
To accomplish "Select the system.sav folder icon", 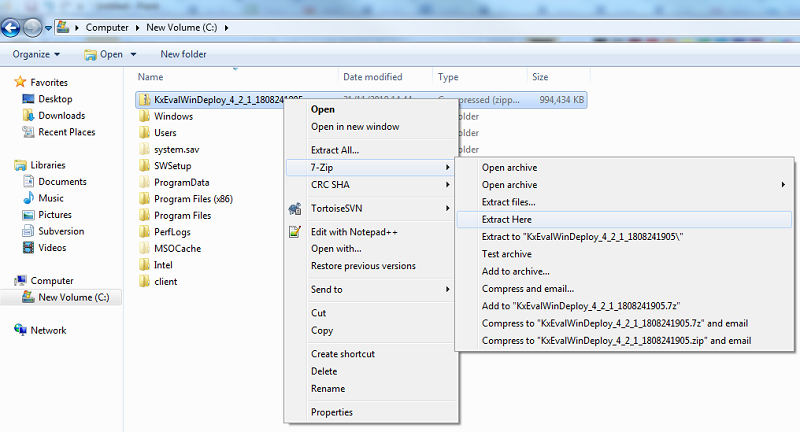I will (145, 149).
